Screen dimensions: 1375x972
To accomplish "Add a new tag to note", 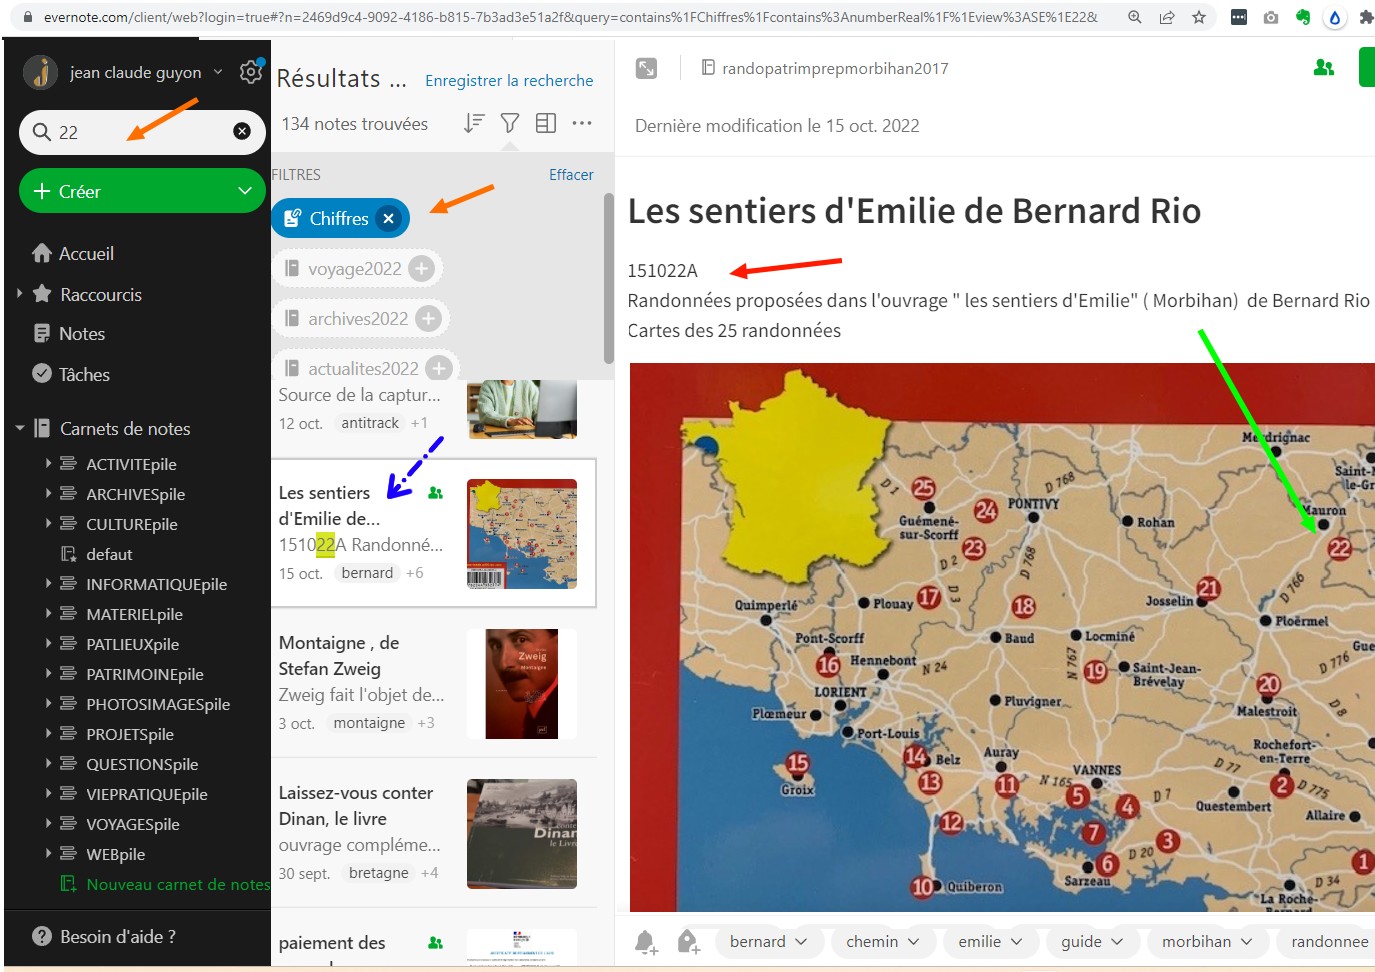I will [x=688, y=941].
